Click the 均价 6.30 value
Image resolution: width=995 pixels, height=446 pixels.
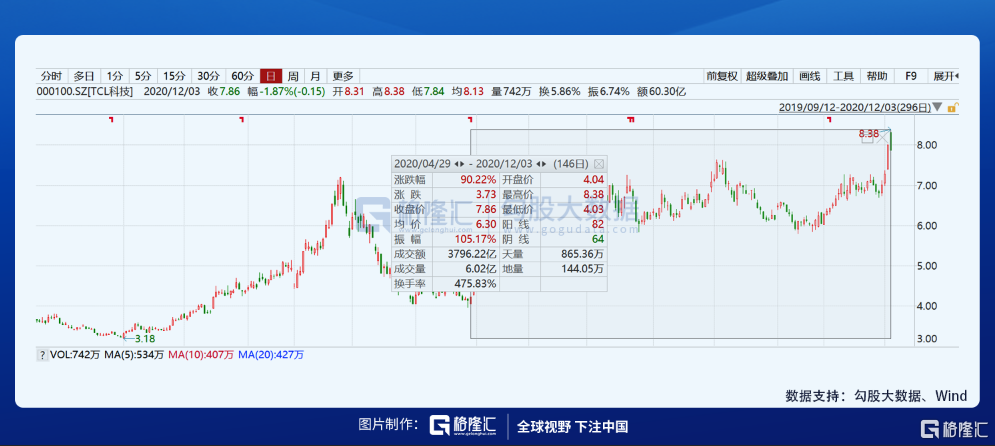click(x=487, y=224)
